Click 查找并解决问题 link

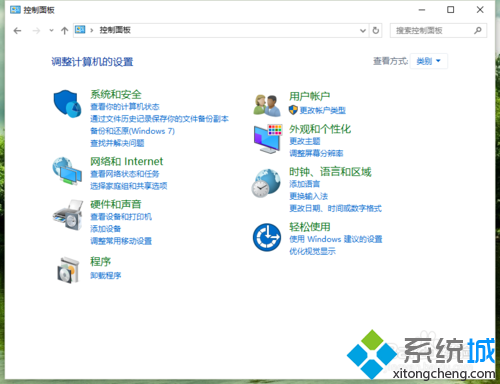117,143
